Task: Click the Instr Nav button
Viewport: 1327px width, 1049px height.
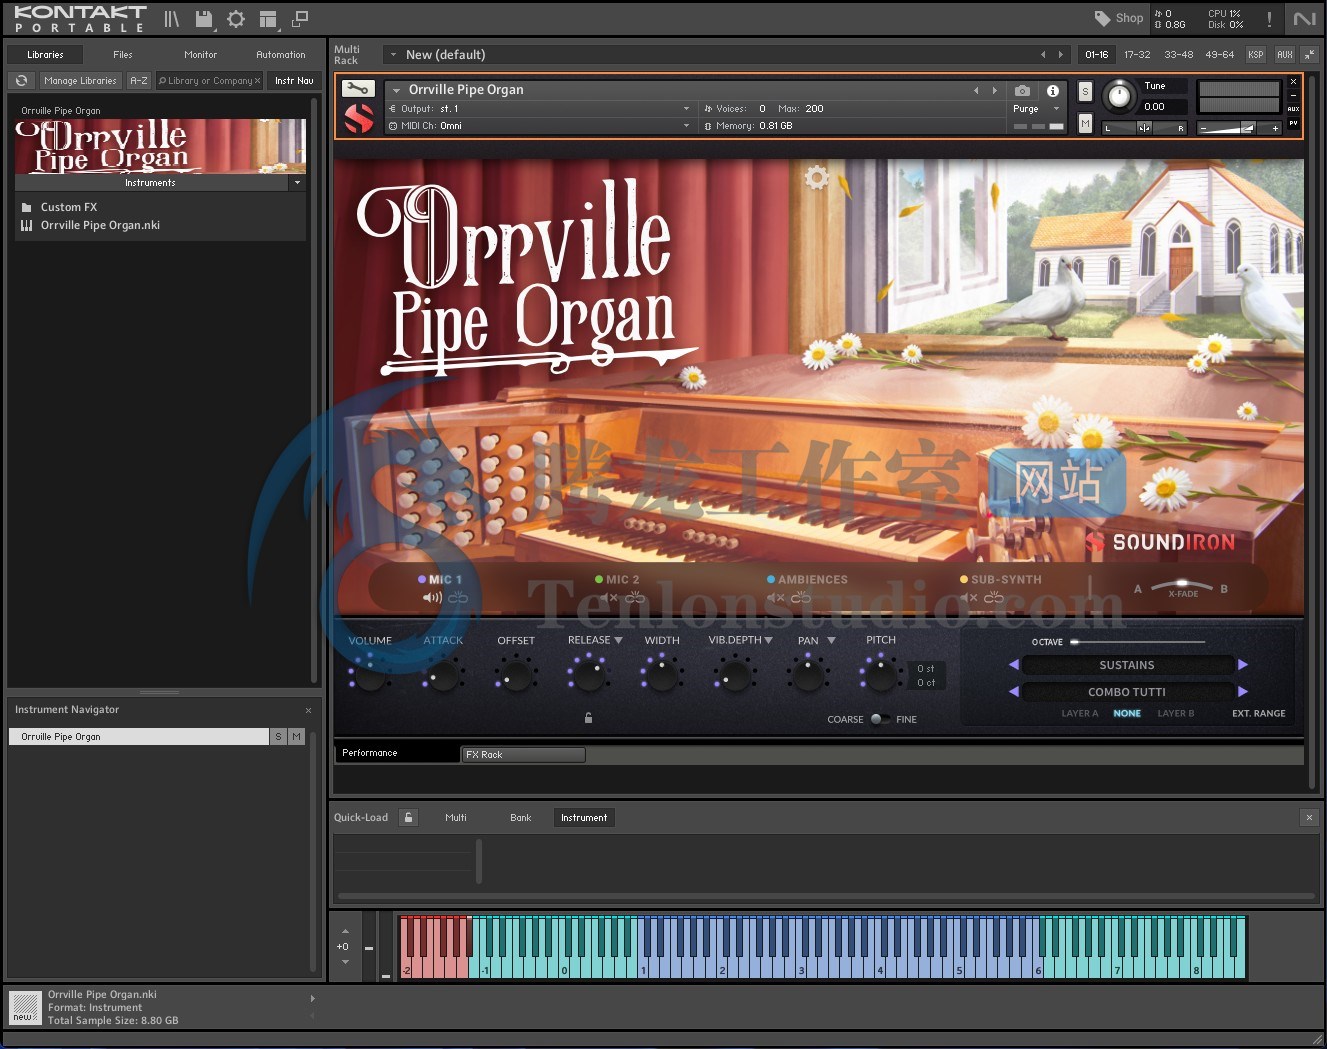Action: (294, 81)
